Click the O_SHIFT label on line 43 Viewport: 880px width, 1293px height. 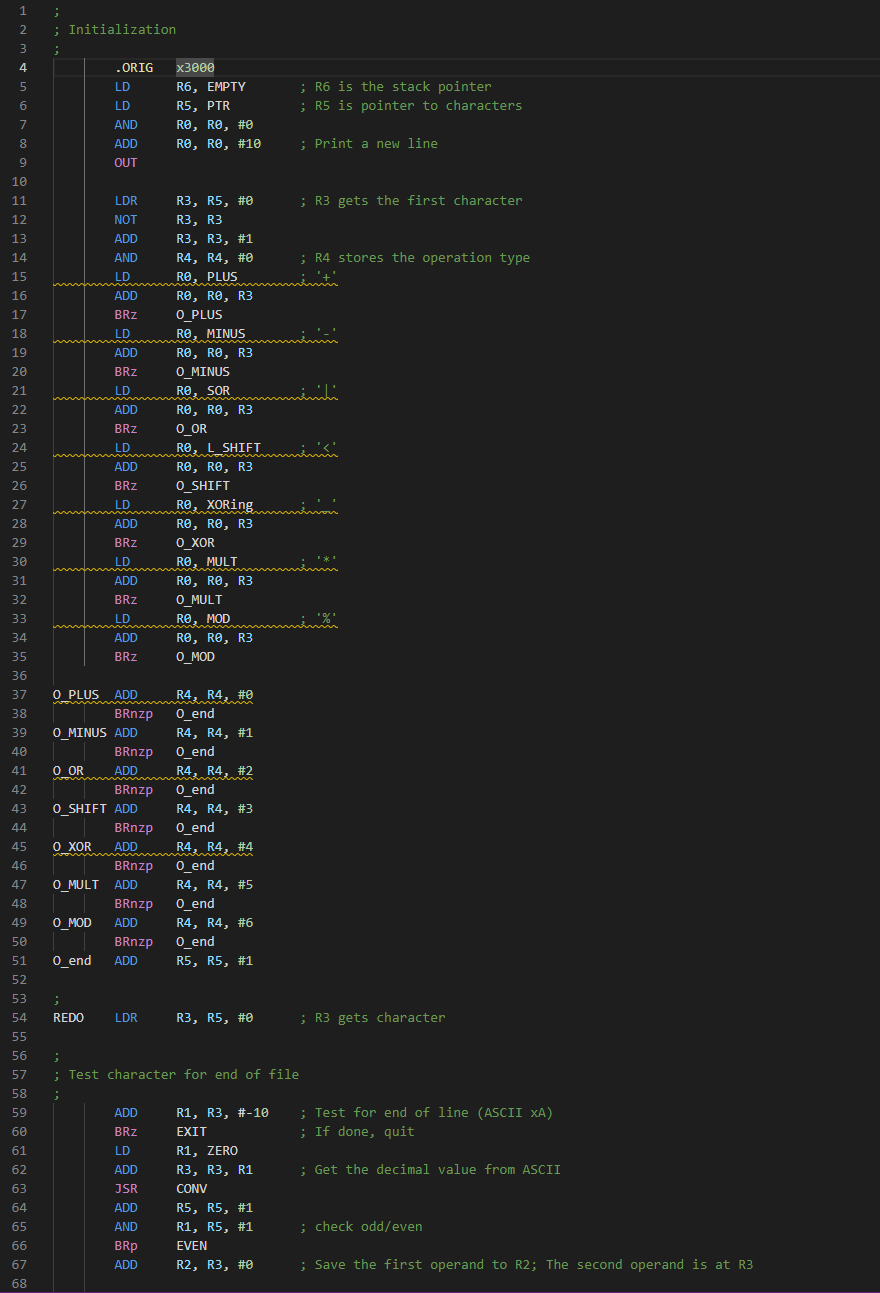(79, 808)
